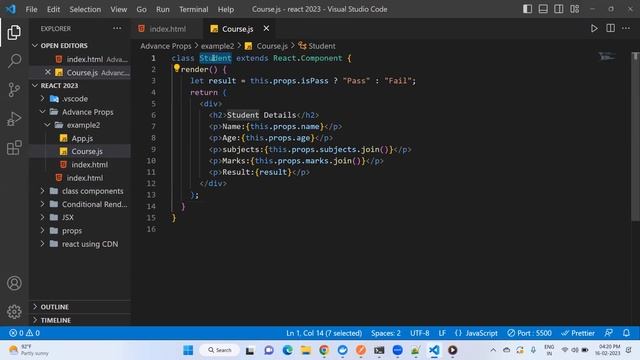Click example2 breadcrumb
640x360 pixels.
218,46
